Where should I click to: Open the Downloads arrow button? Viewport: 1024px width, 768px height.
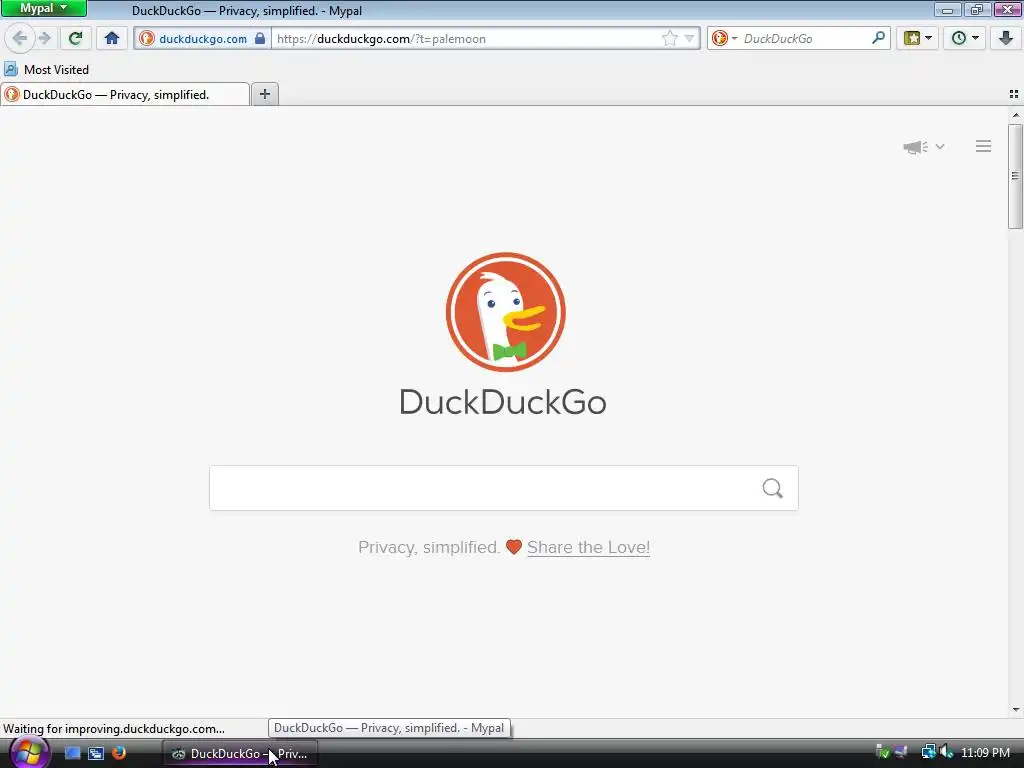(x=1005, y=38)
